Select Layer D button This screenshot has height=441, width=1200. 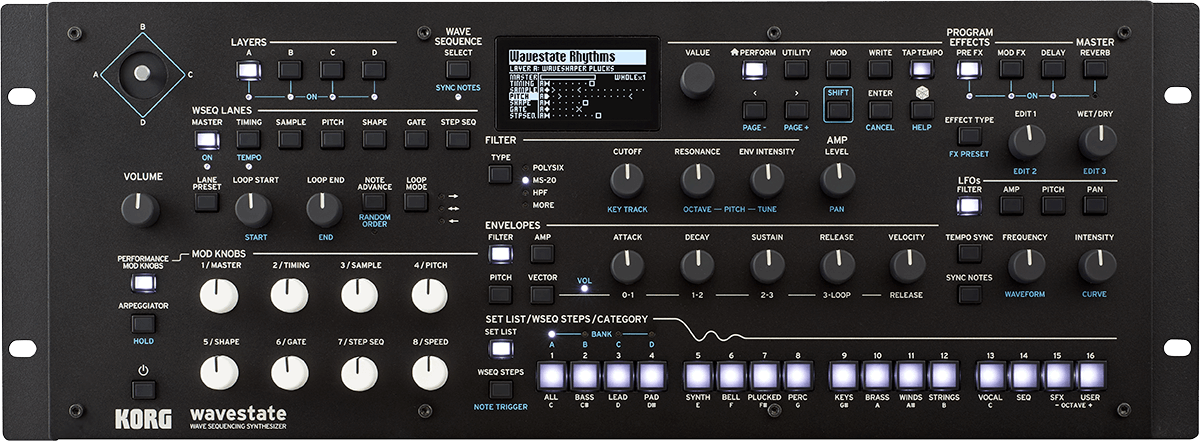click(374, 69)
